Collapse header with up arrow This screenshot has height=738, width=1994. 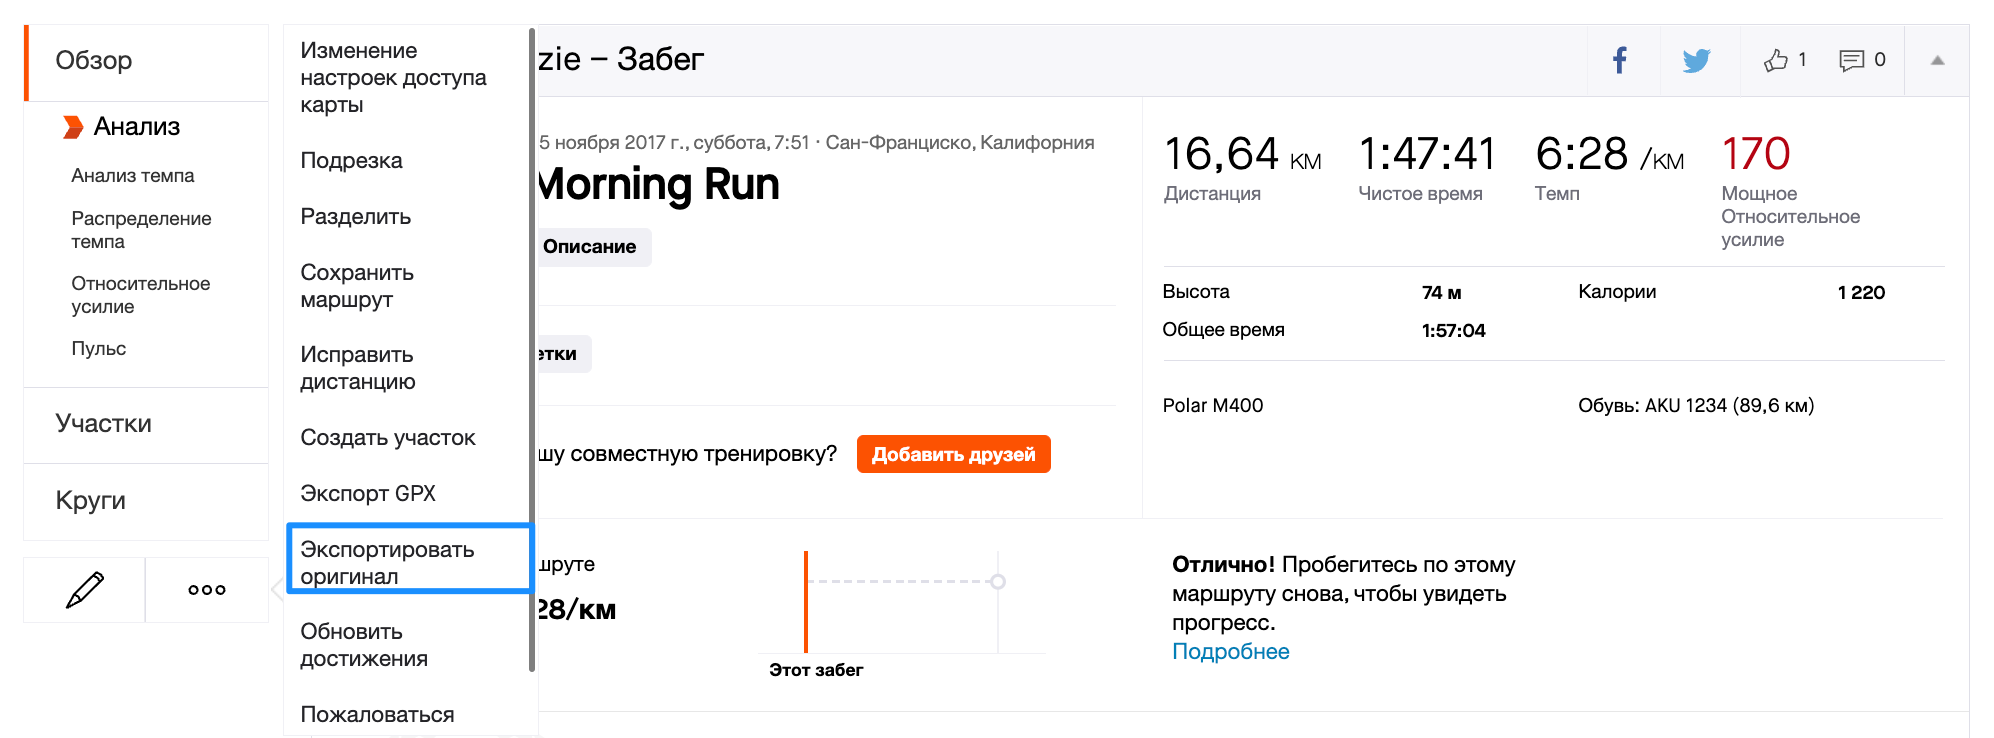coord(1937,60)
